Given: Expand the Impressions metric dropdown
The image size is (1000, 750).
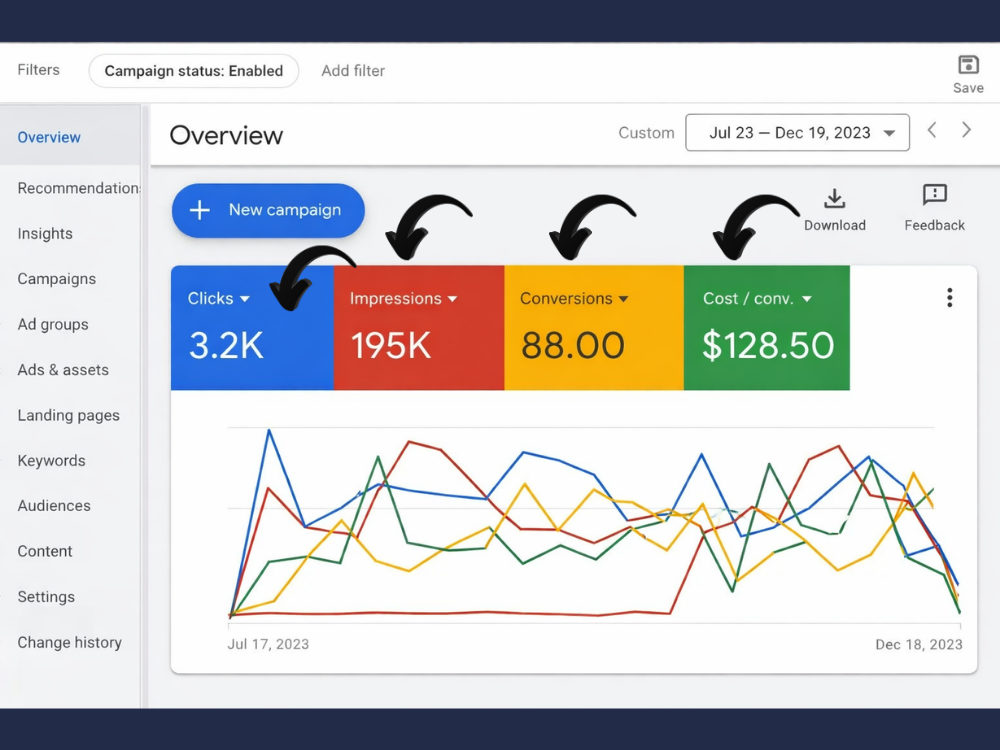Looking at the screenshot, I should (452, 298).
